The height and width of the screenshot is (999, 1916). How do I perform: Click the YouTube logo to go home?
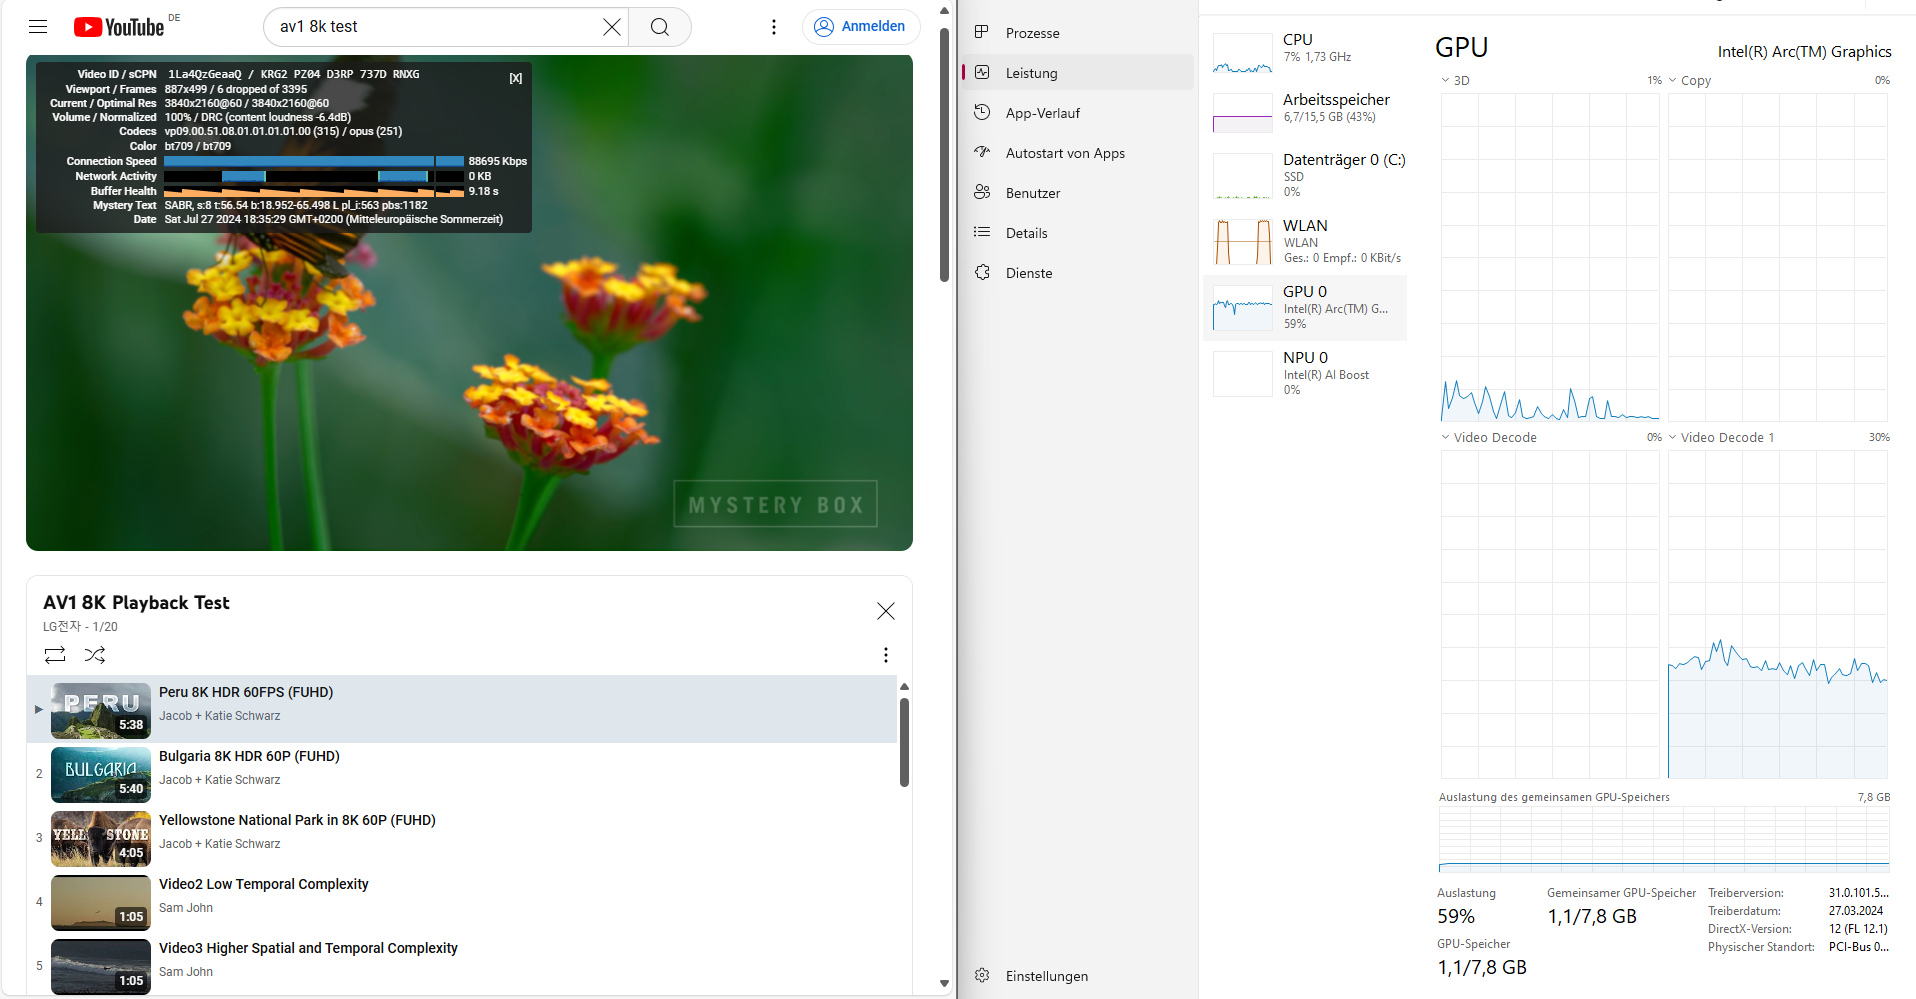(119, 27)
